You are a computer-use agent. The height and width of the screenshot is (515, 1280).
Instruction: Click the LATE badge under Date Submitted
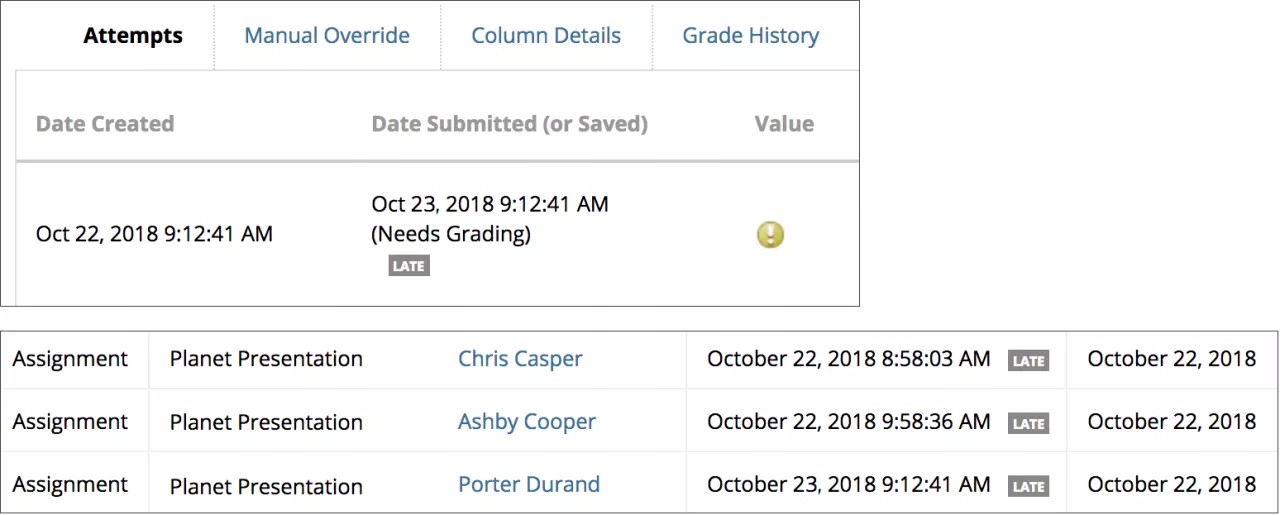click(409, 266)
